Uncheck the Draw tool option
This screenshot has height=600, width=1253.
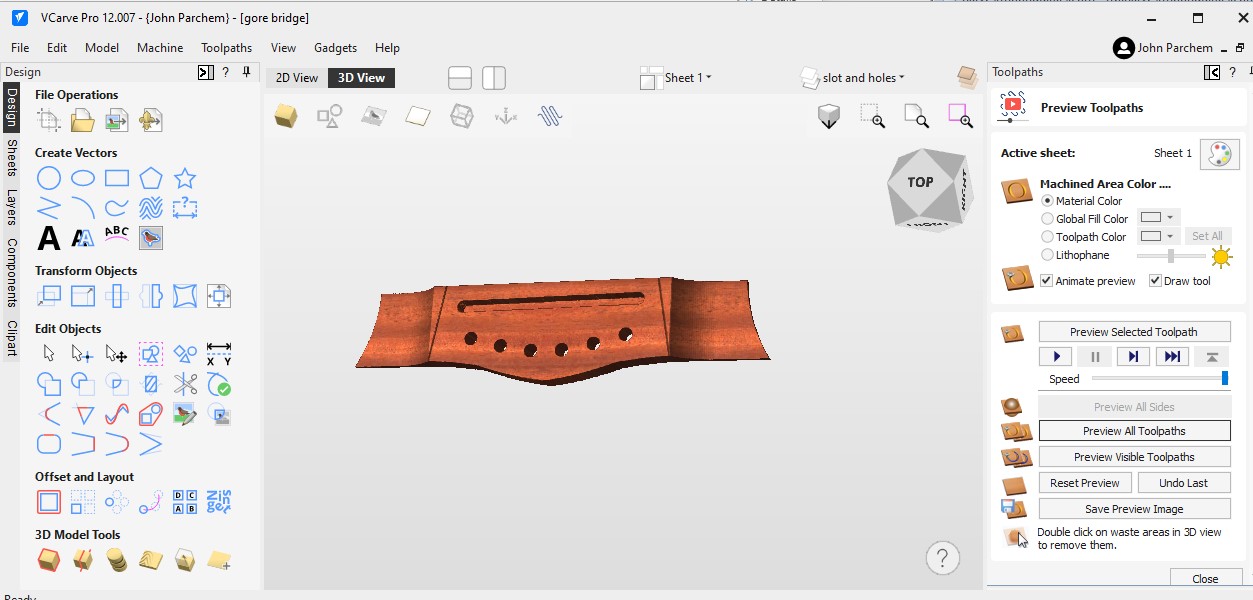1156,280
